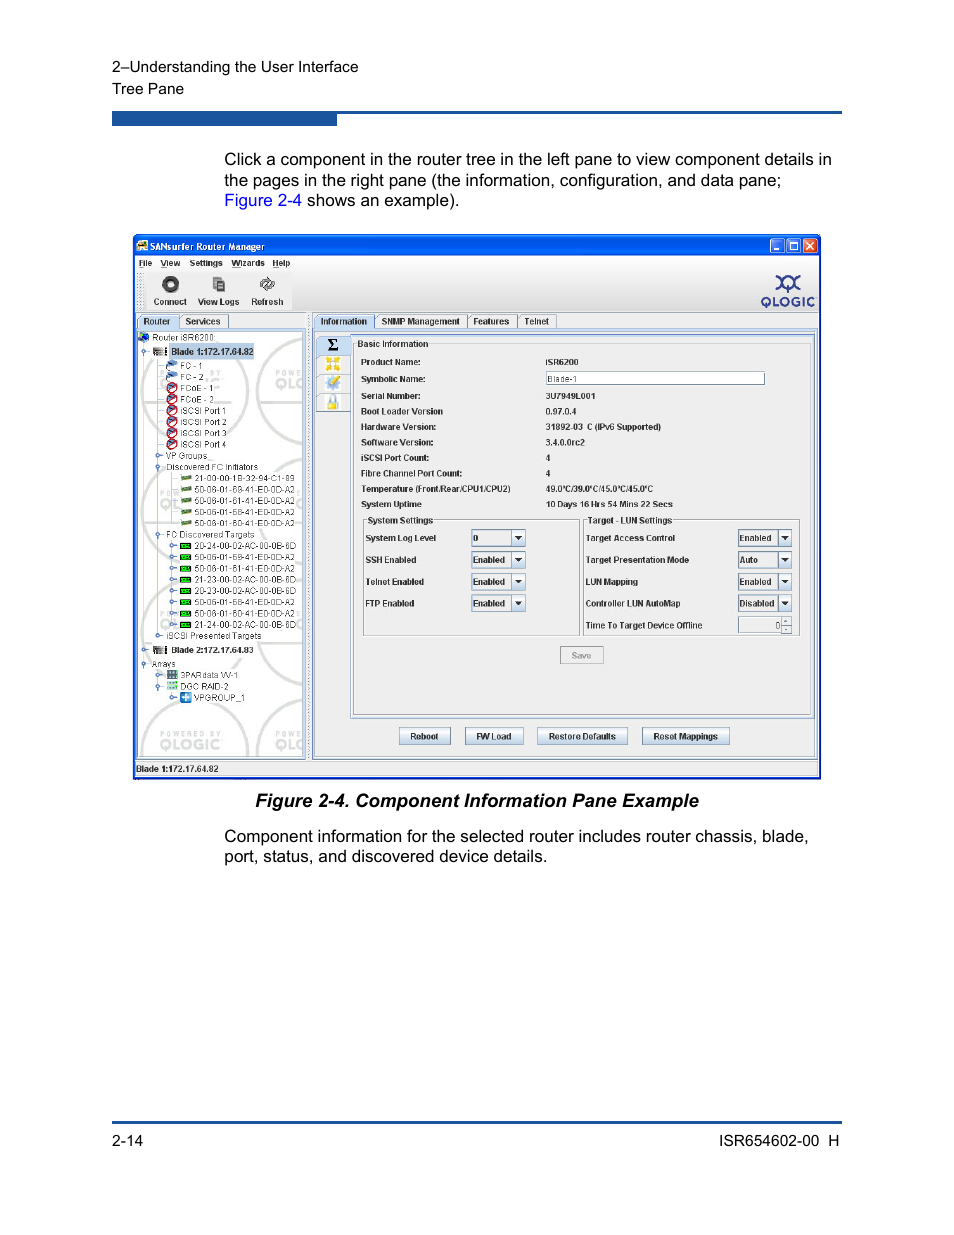Open the View Logs toolbar icon

coord(218,285)
